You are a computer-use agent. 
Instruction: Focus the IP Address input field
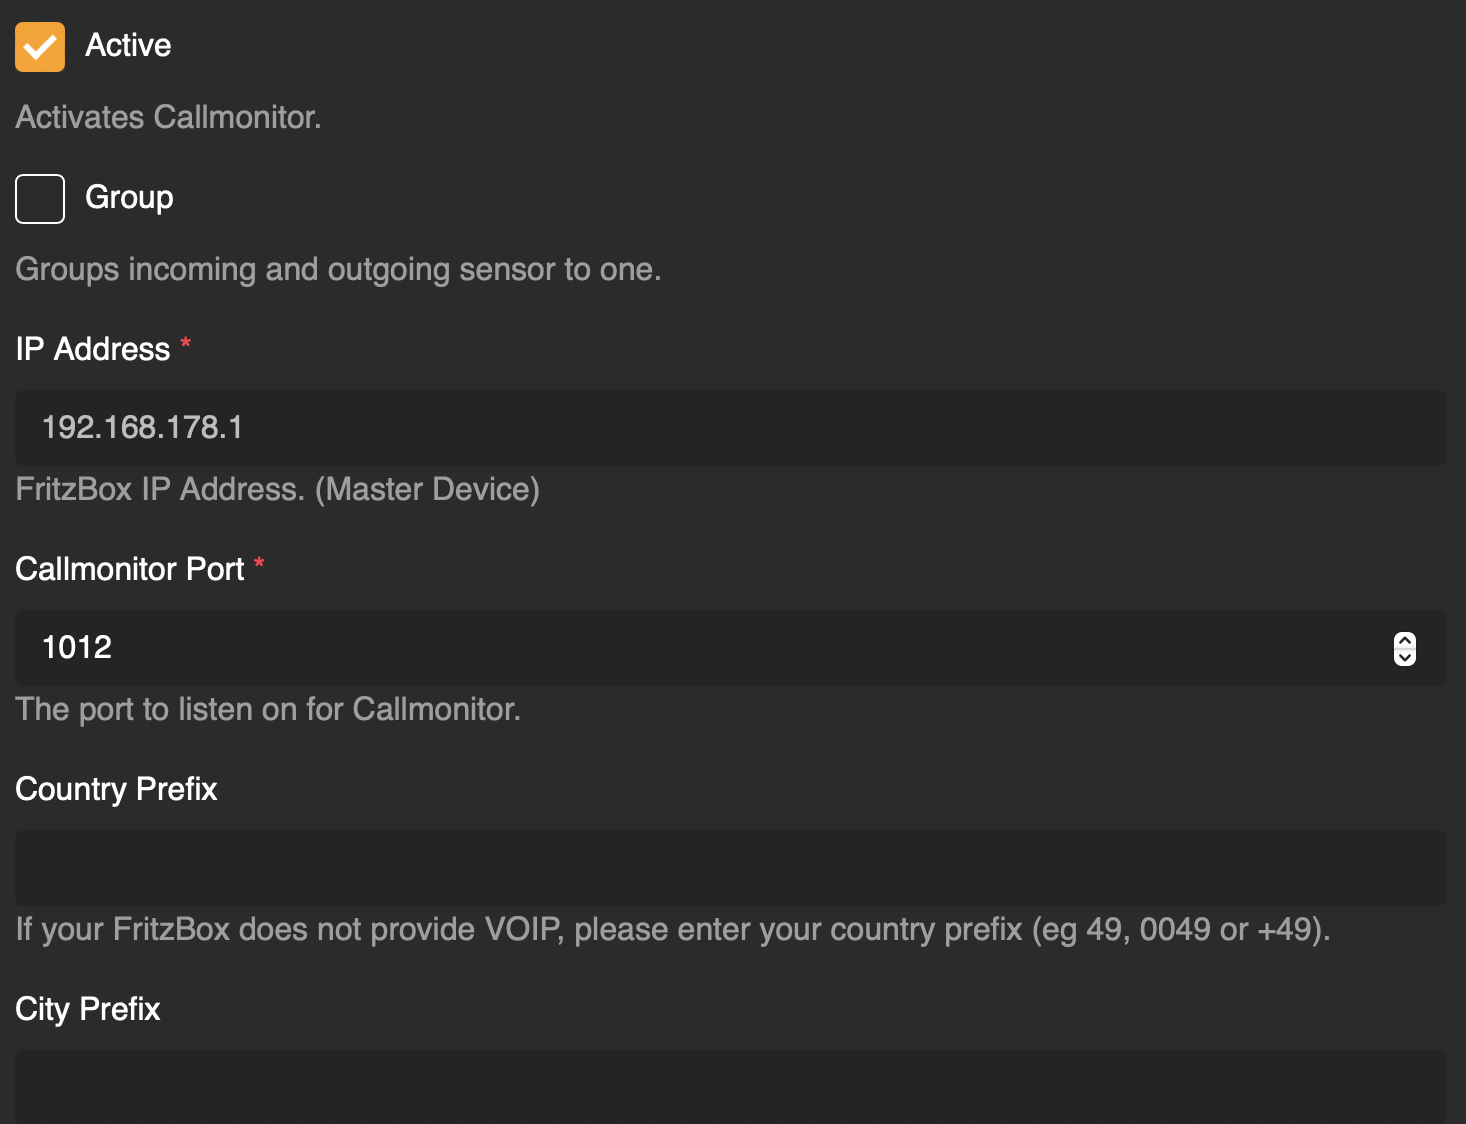[x=730, y=428]
